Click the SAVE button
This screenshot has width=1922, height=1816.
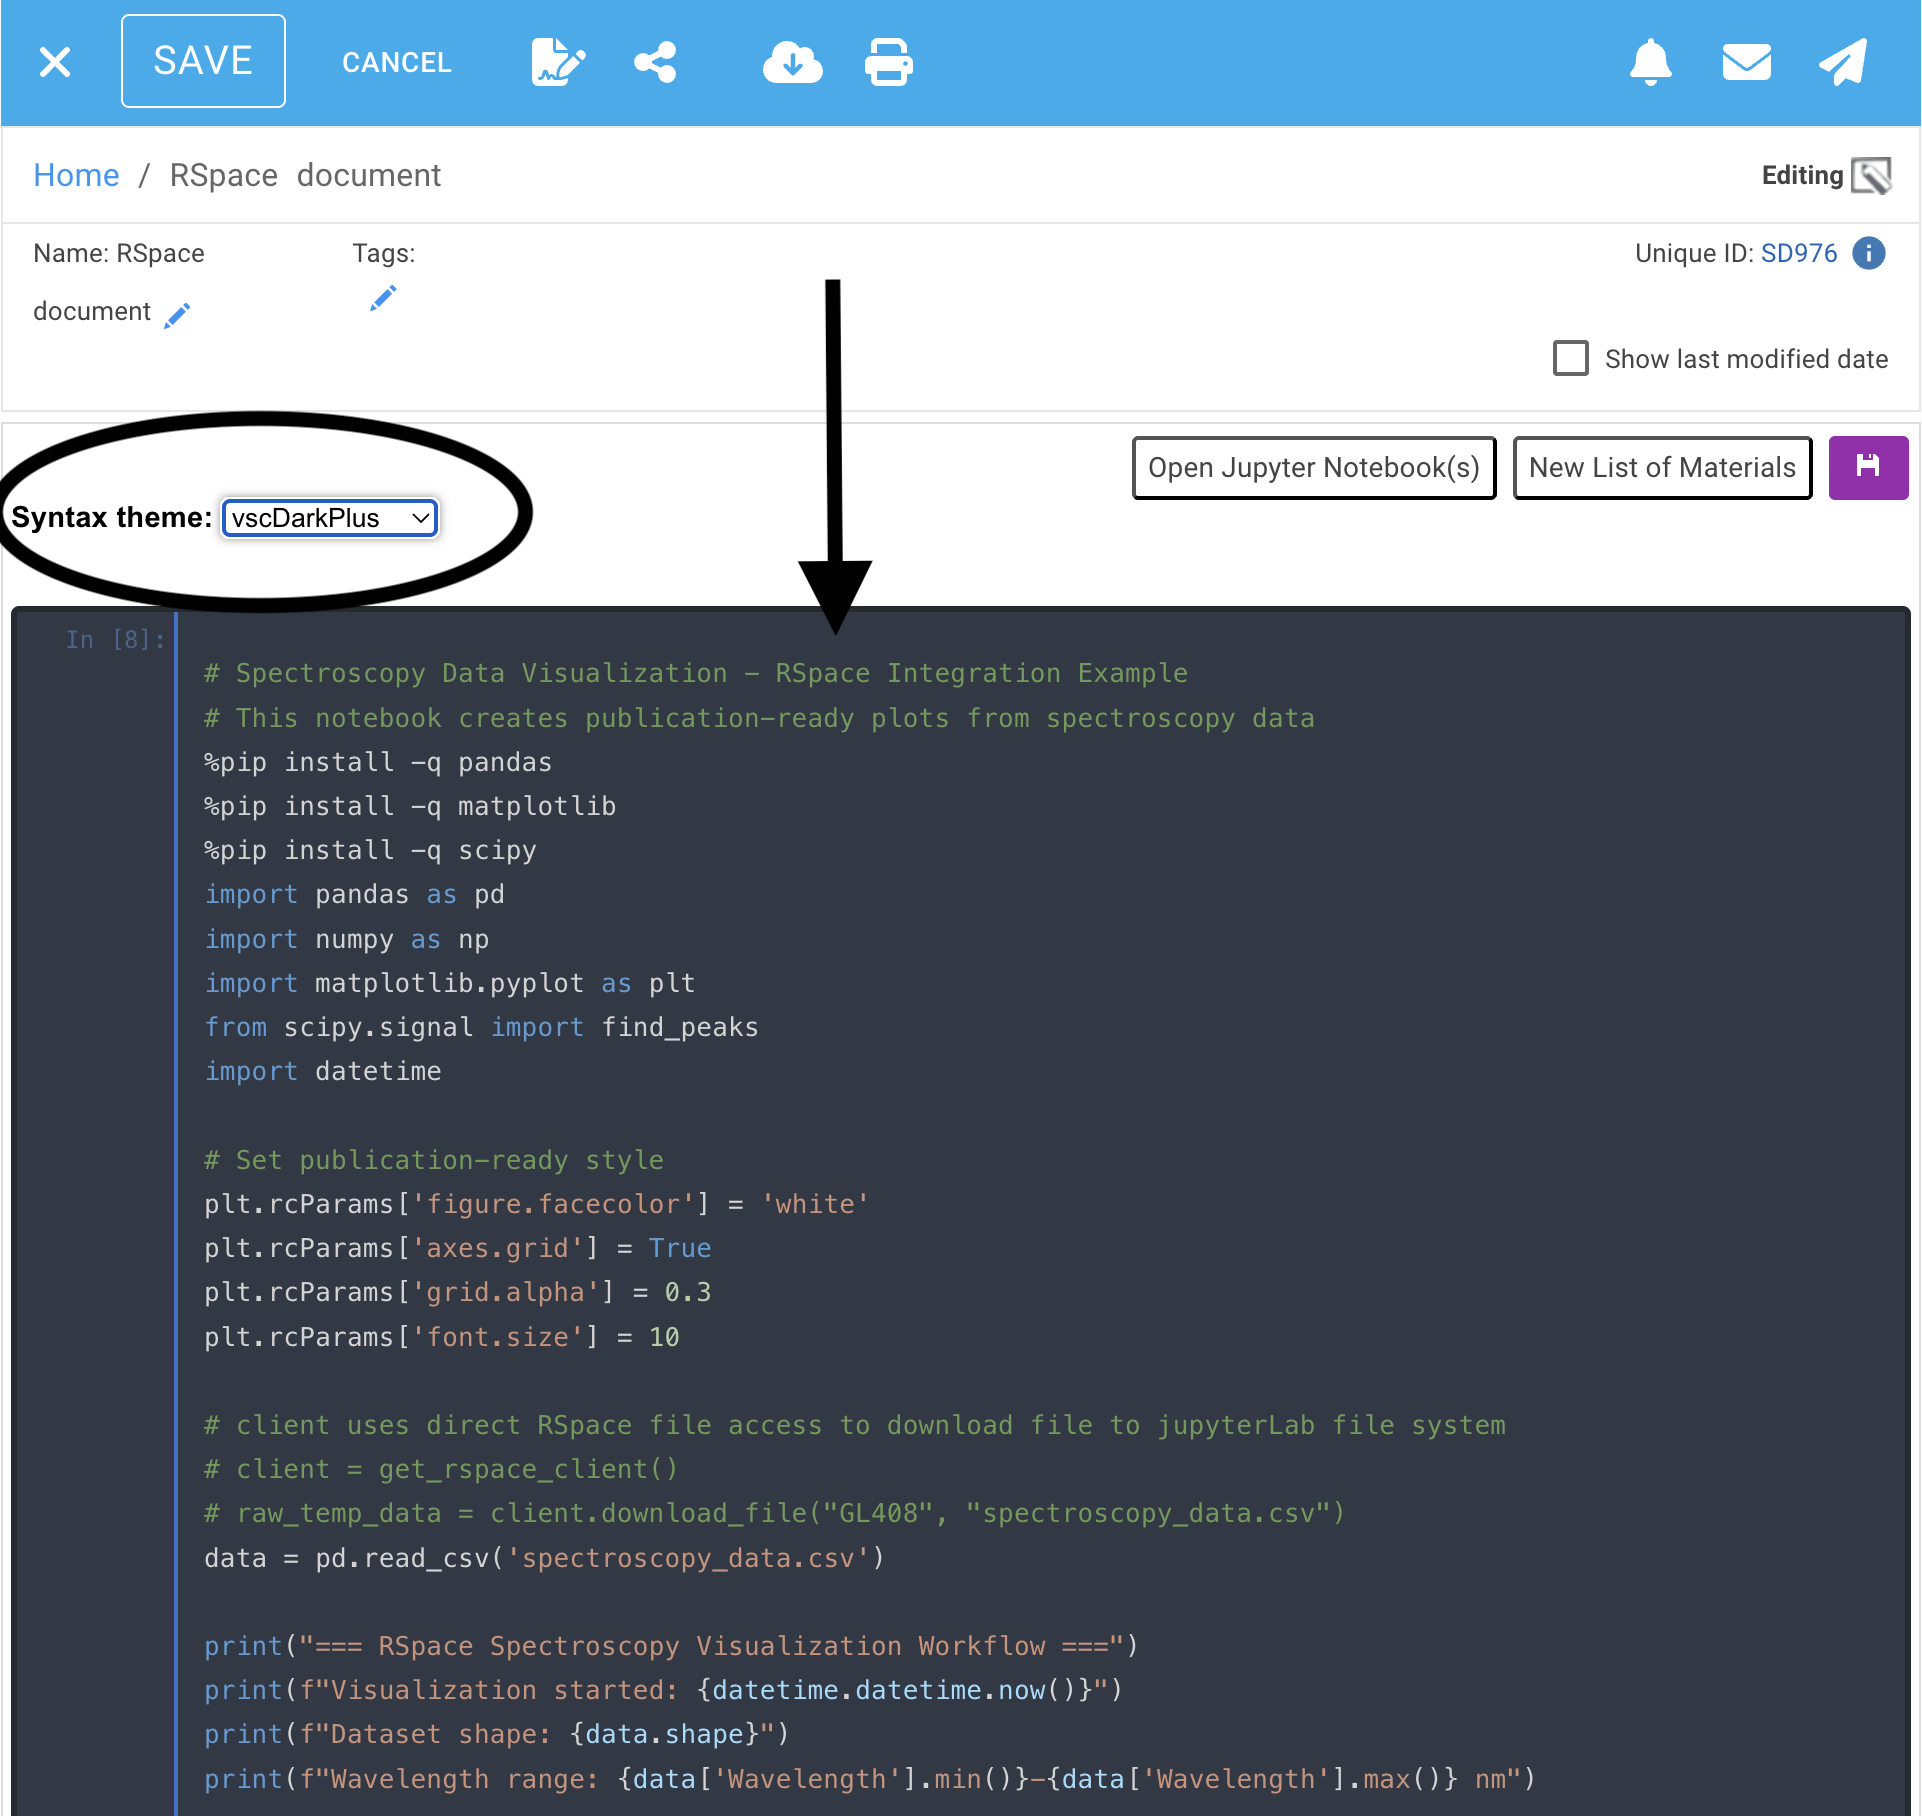203,61
